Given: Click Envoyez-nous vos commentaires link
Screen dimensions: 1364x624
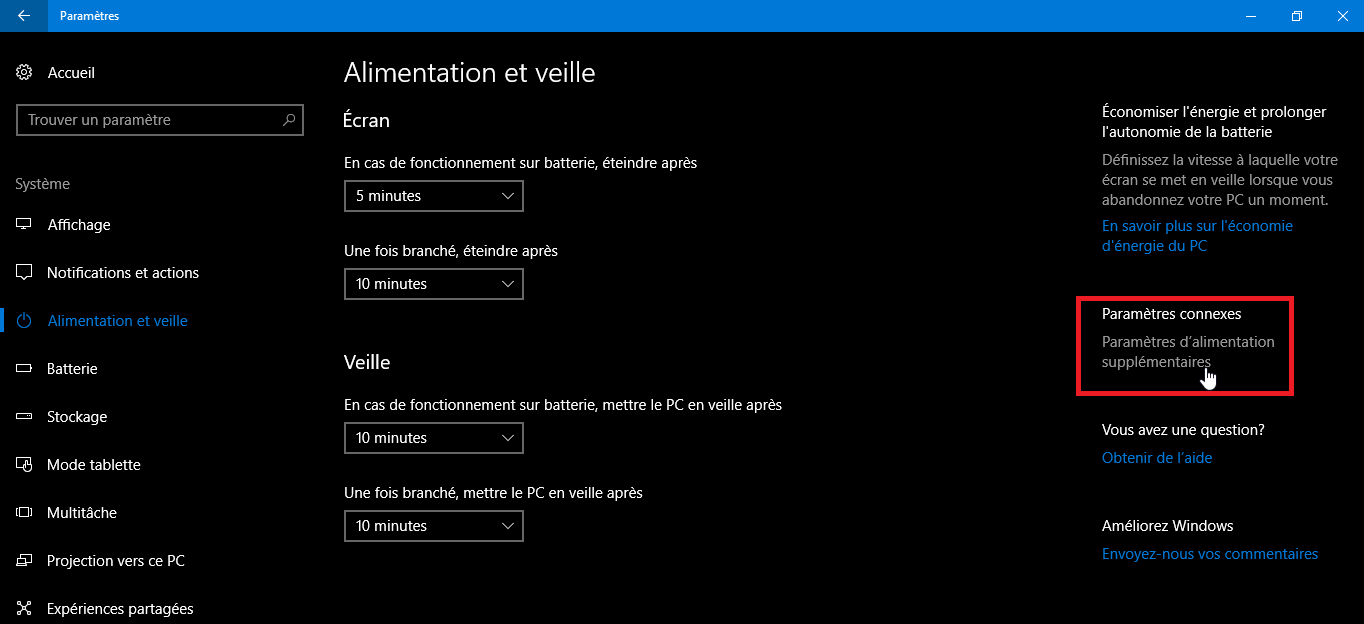Looking at the screenshot, I should 1209,554.
